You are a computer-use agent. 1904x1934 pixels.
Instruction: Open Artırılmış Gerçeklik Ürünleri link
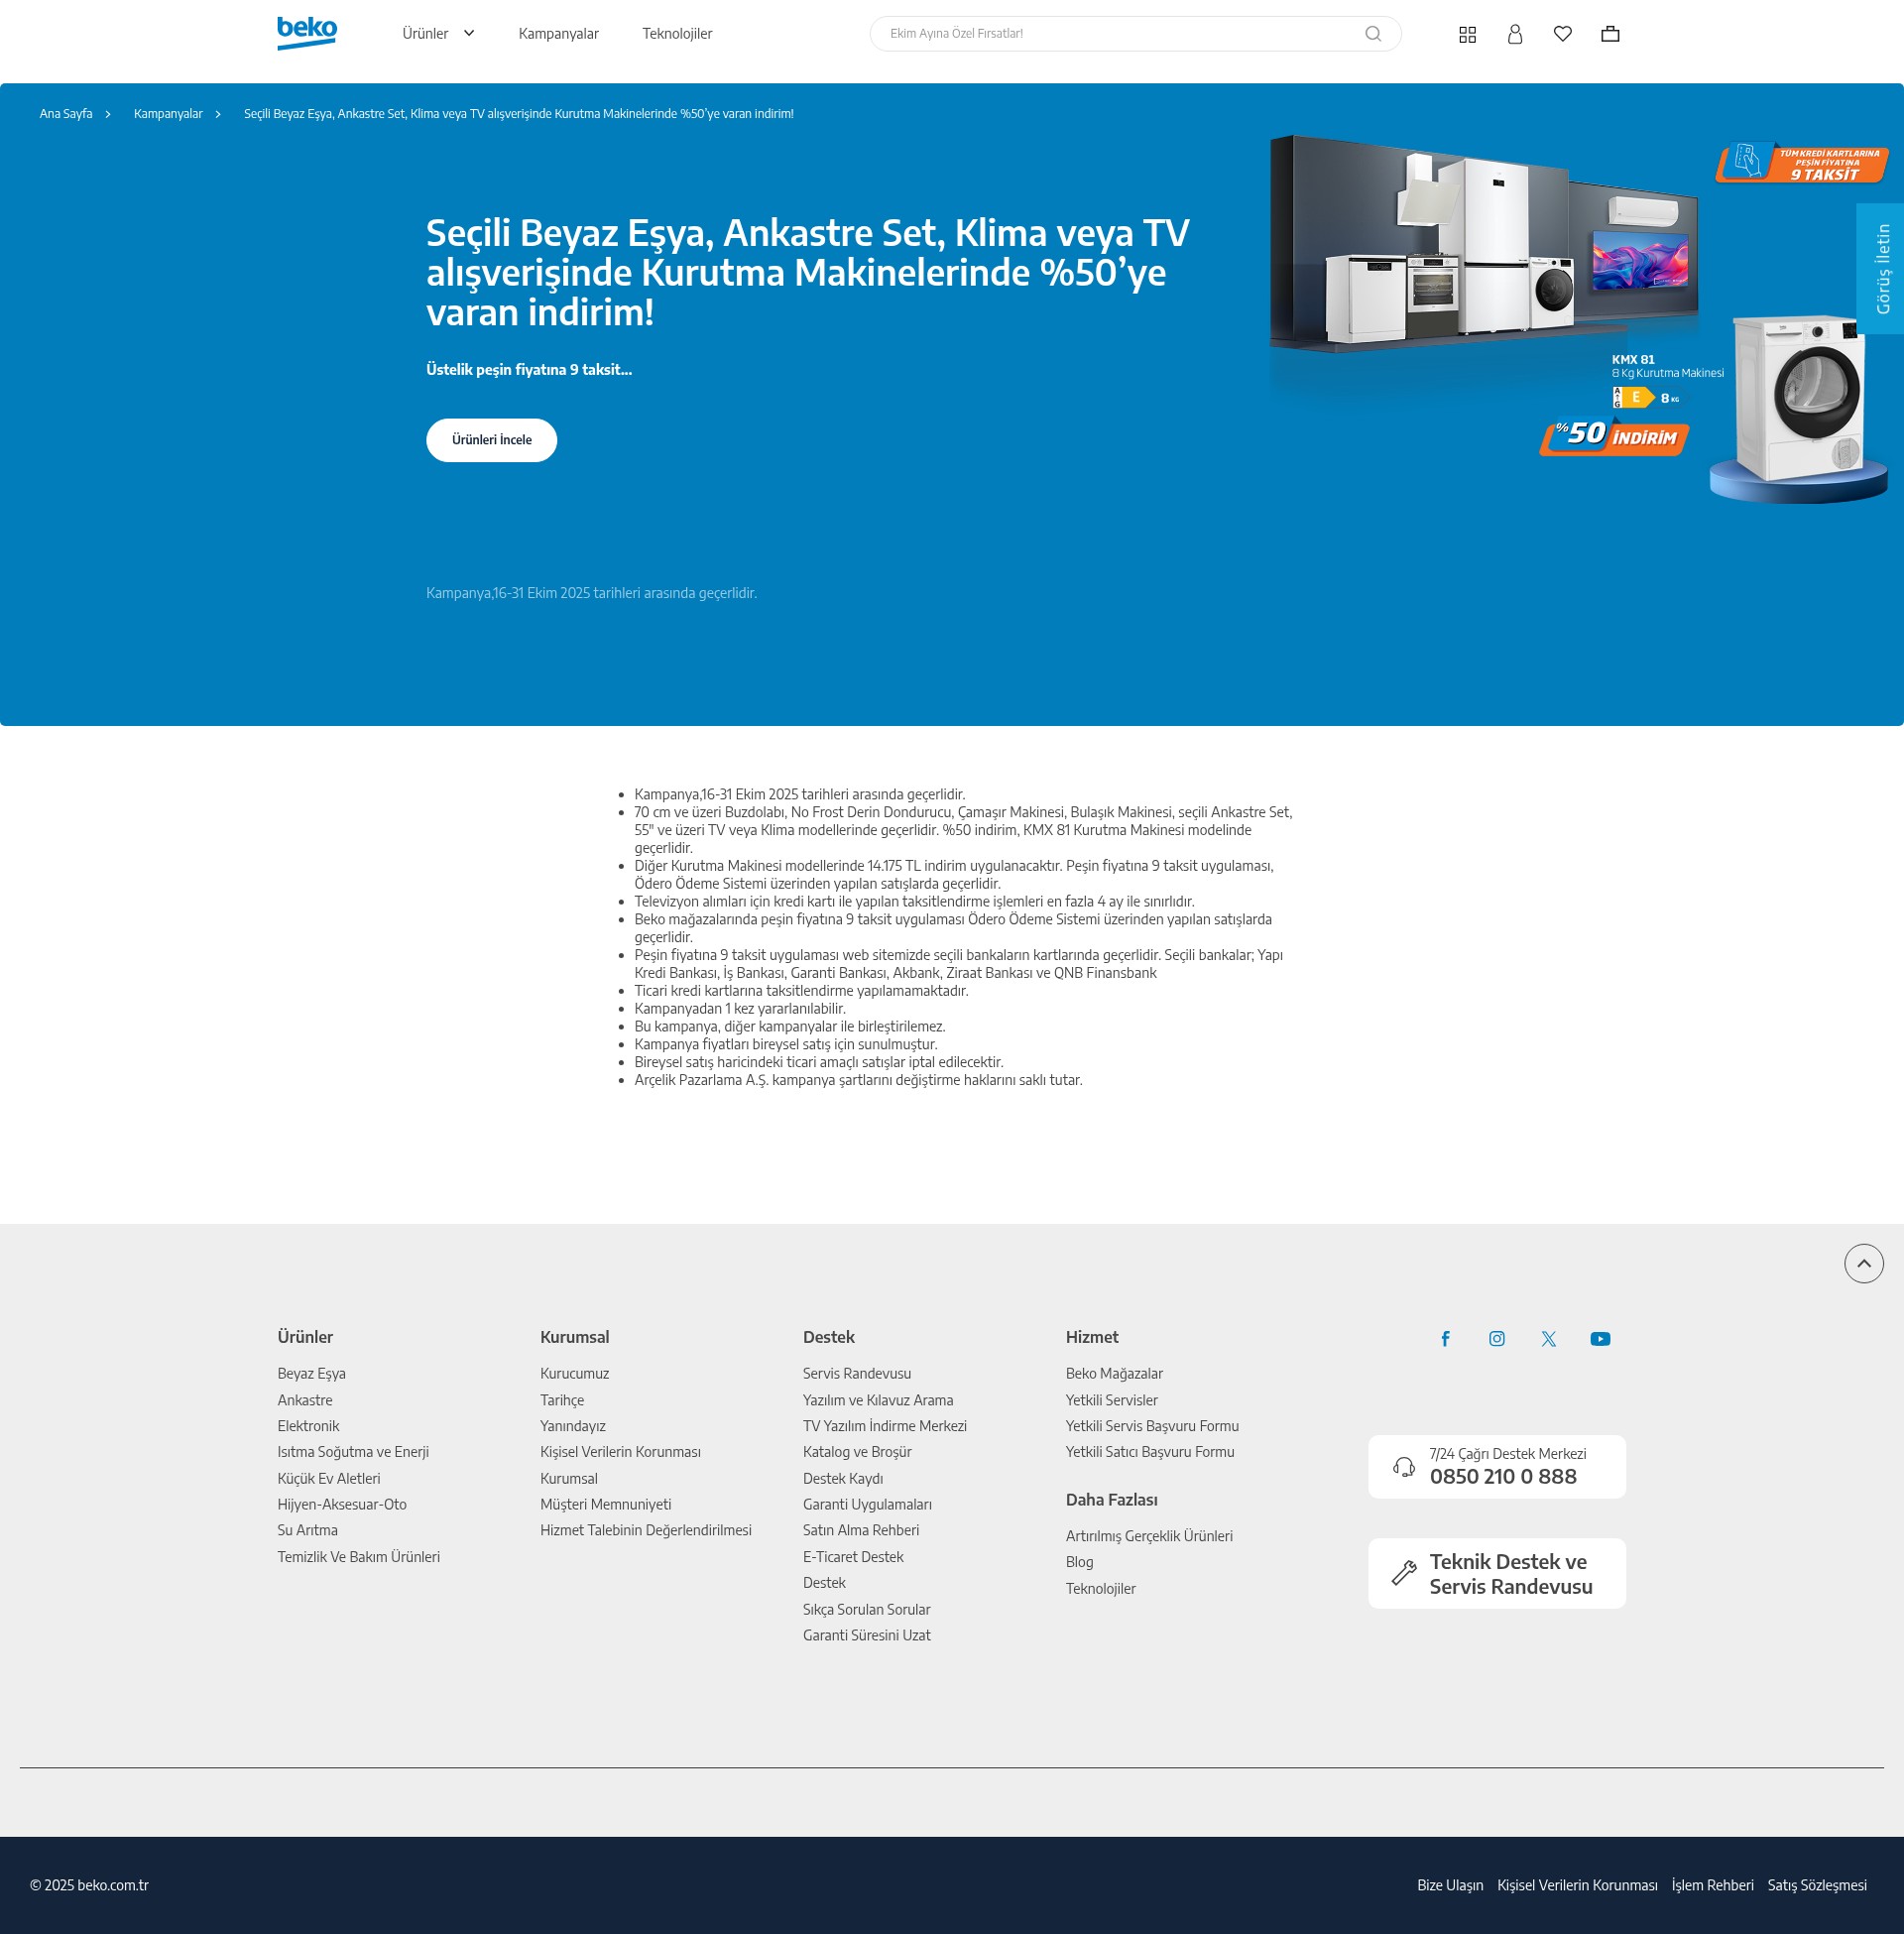1149,1536
